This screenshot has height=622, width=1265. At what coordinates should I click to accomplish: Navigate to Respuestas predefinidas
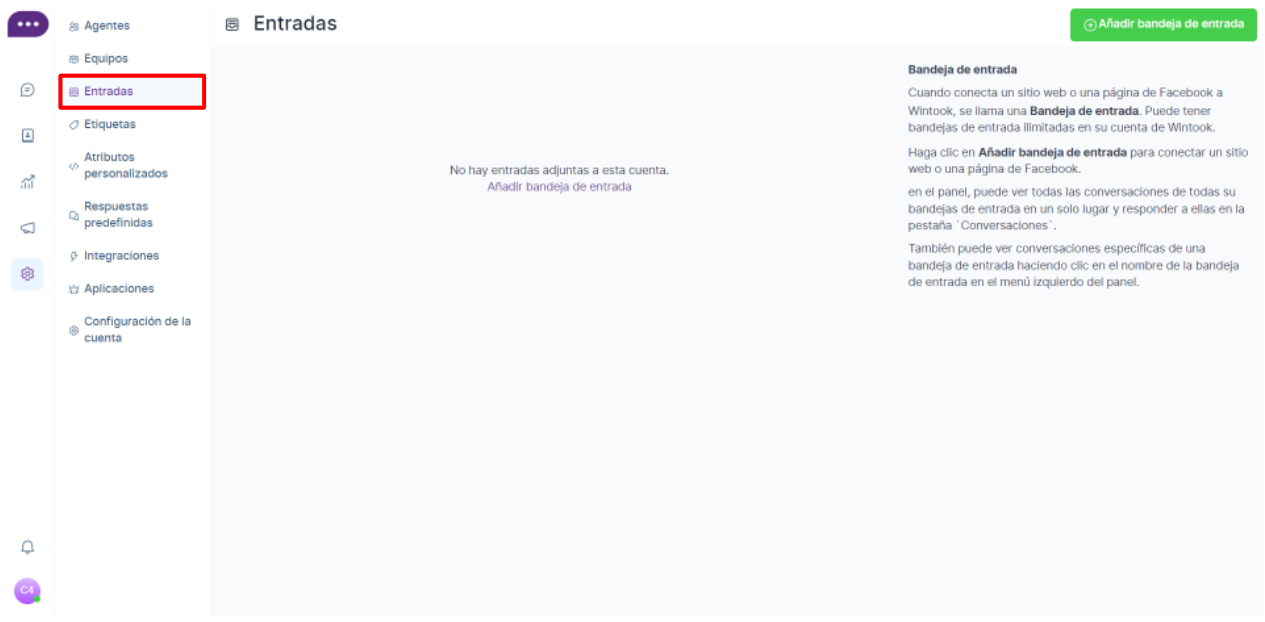(x=118, y=215)
